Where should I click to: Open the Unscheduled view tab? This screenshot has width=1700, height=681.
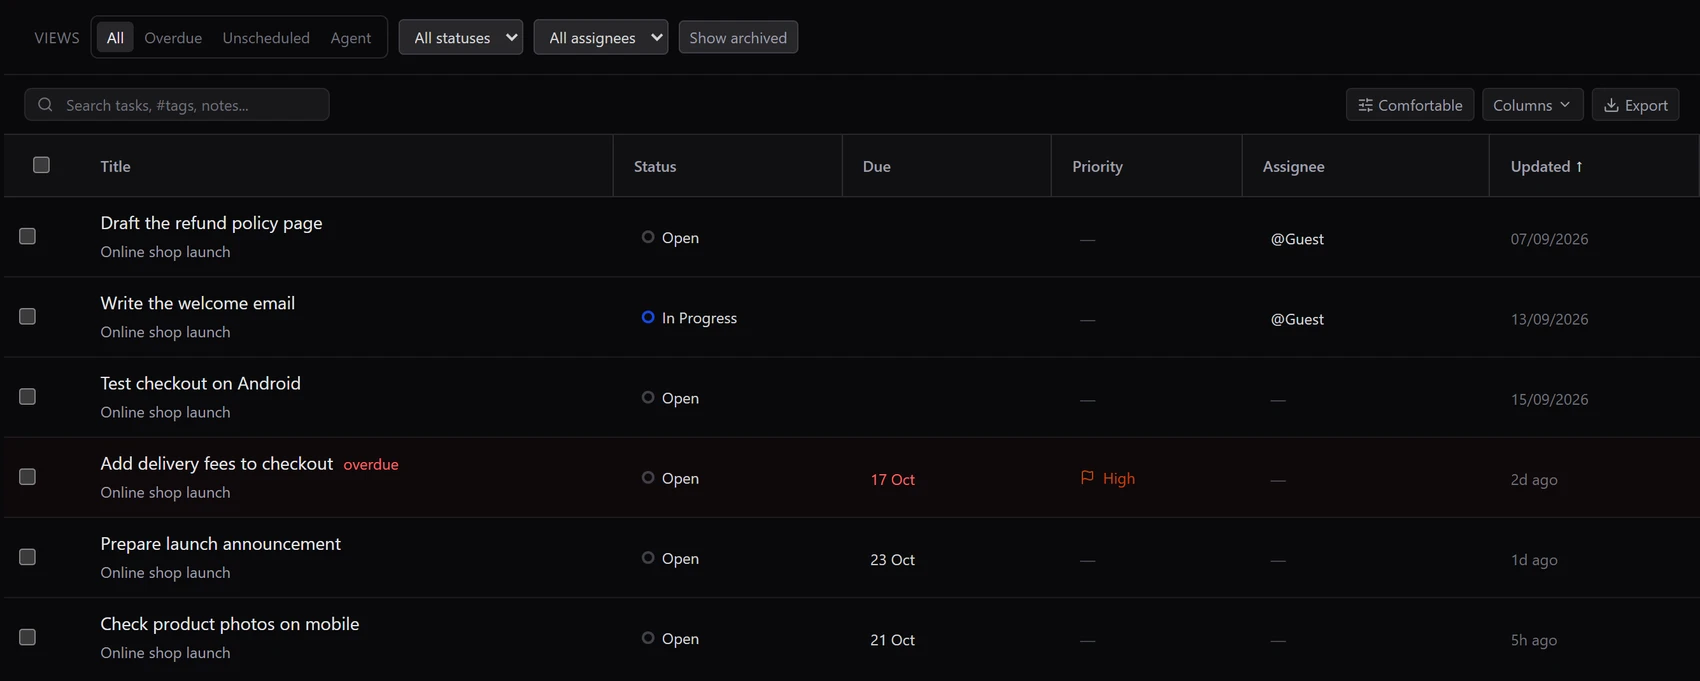pos(266,38)
